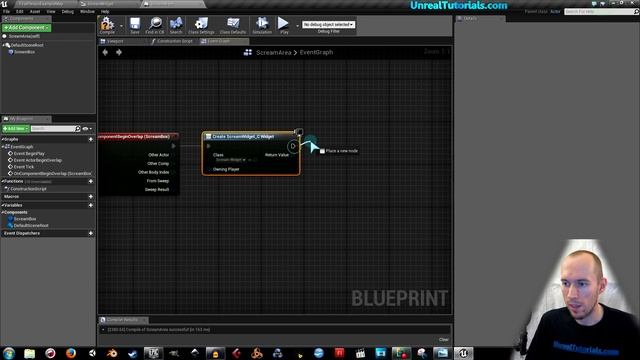Collapse the EventGraph tree item
The width and height of the screenshot is (640, 360).
3,147
